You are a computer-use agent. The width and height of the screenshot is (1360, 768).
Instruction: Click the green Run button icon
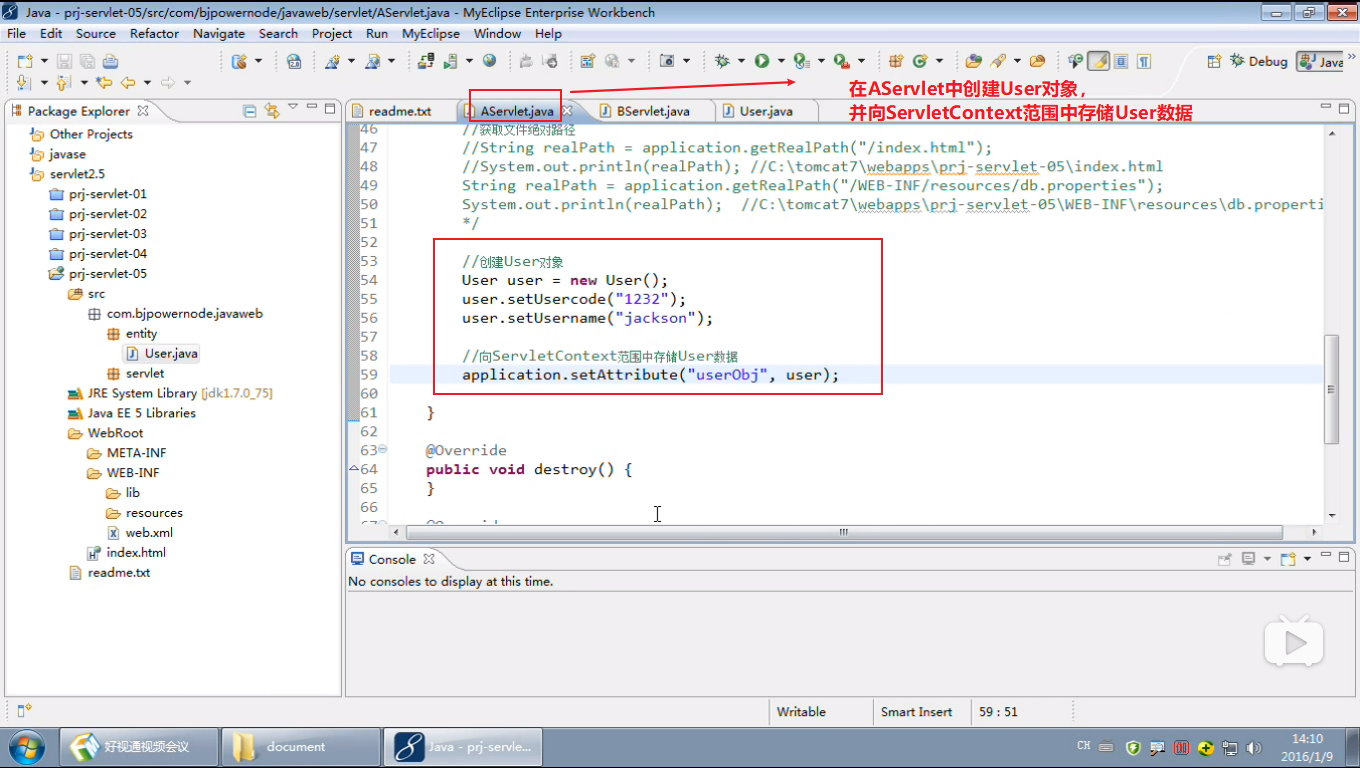[762, 61]
